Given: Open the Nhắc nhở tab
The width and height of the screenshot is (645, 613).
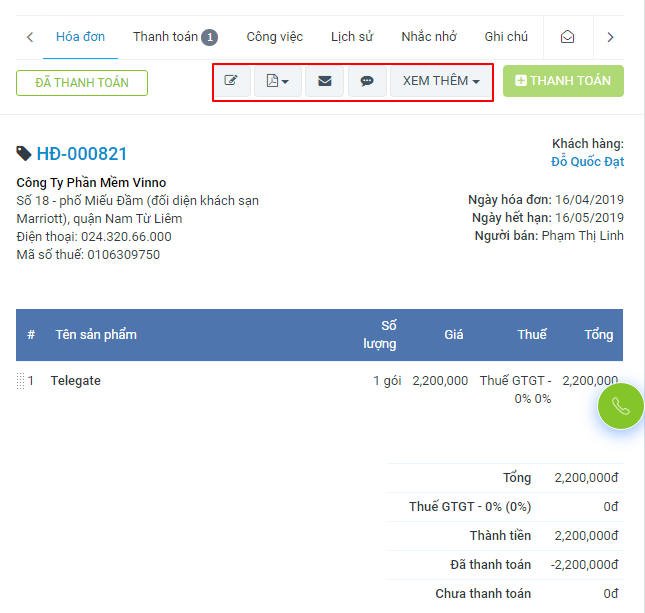Looking at the screenshot, I should [429, 37].
